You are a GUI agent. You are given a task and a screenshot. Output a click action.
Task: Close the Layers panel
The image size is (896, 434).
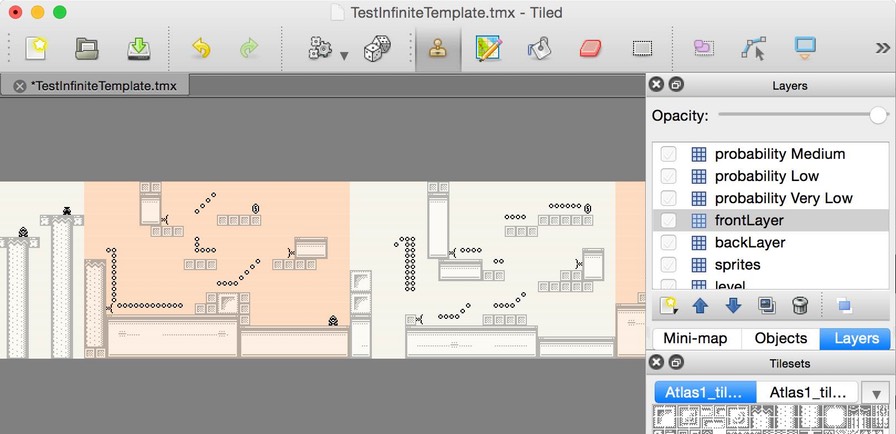657,85
